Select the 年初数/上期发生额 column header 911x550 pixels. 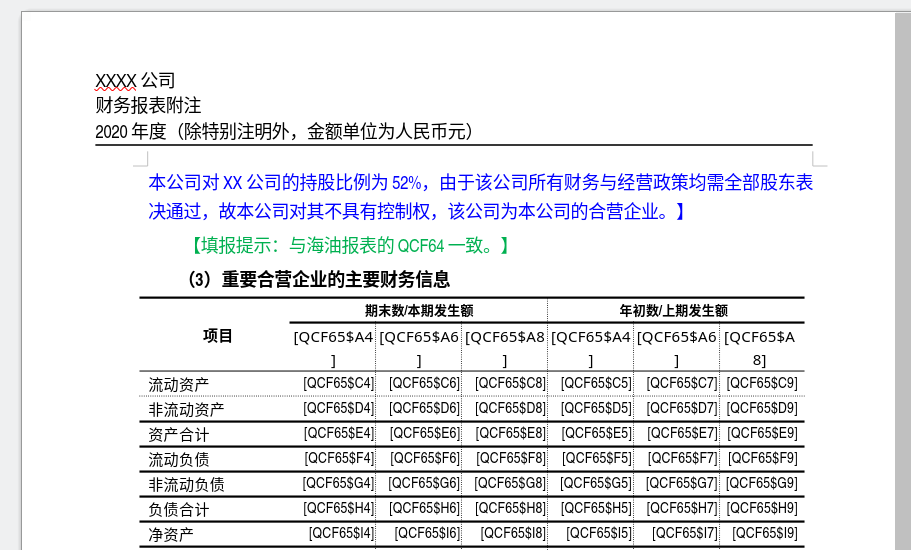[674, 311]
